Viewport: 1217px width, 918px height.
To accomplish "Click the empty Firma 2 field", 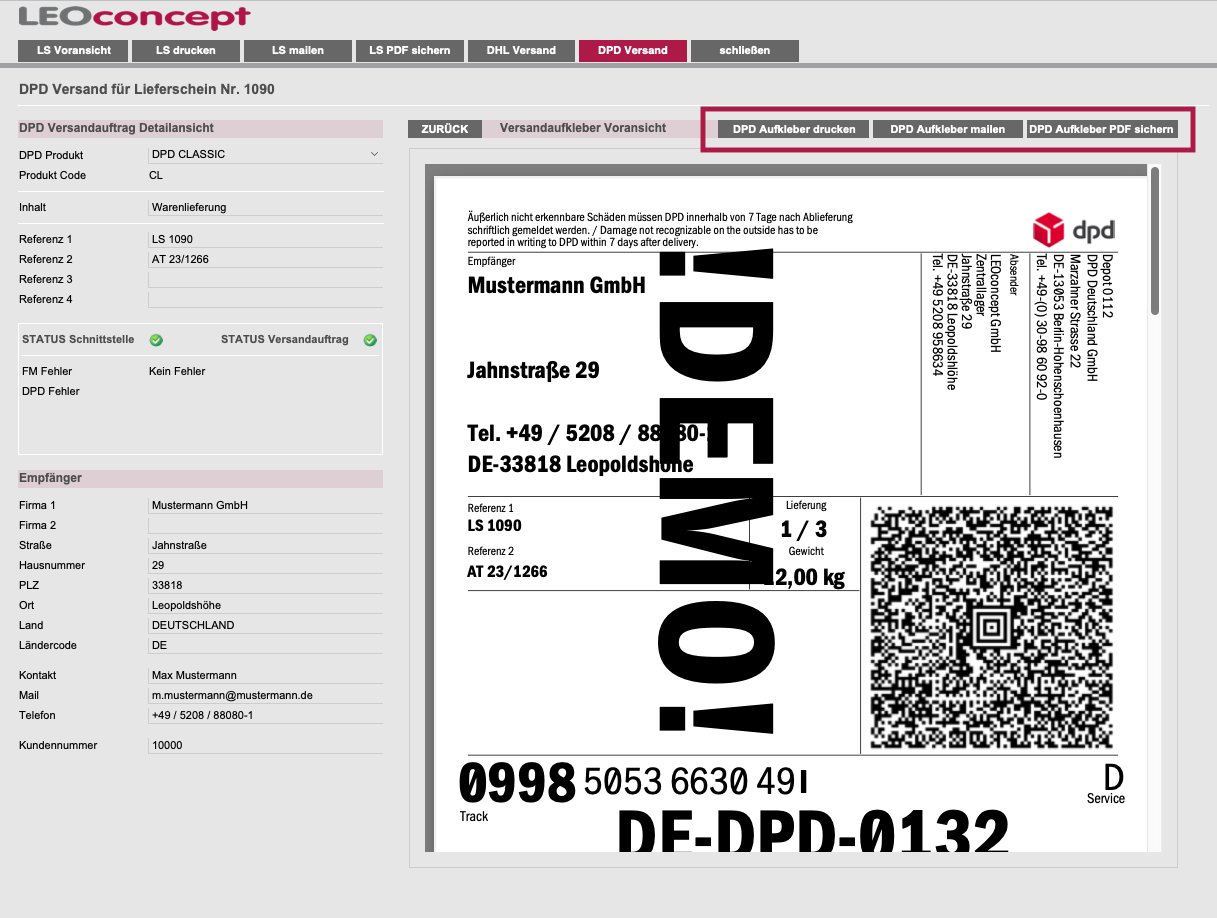I will click(265, 525).
